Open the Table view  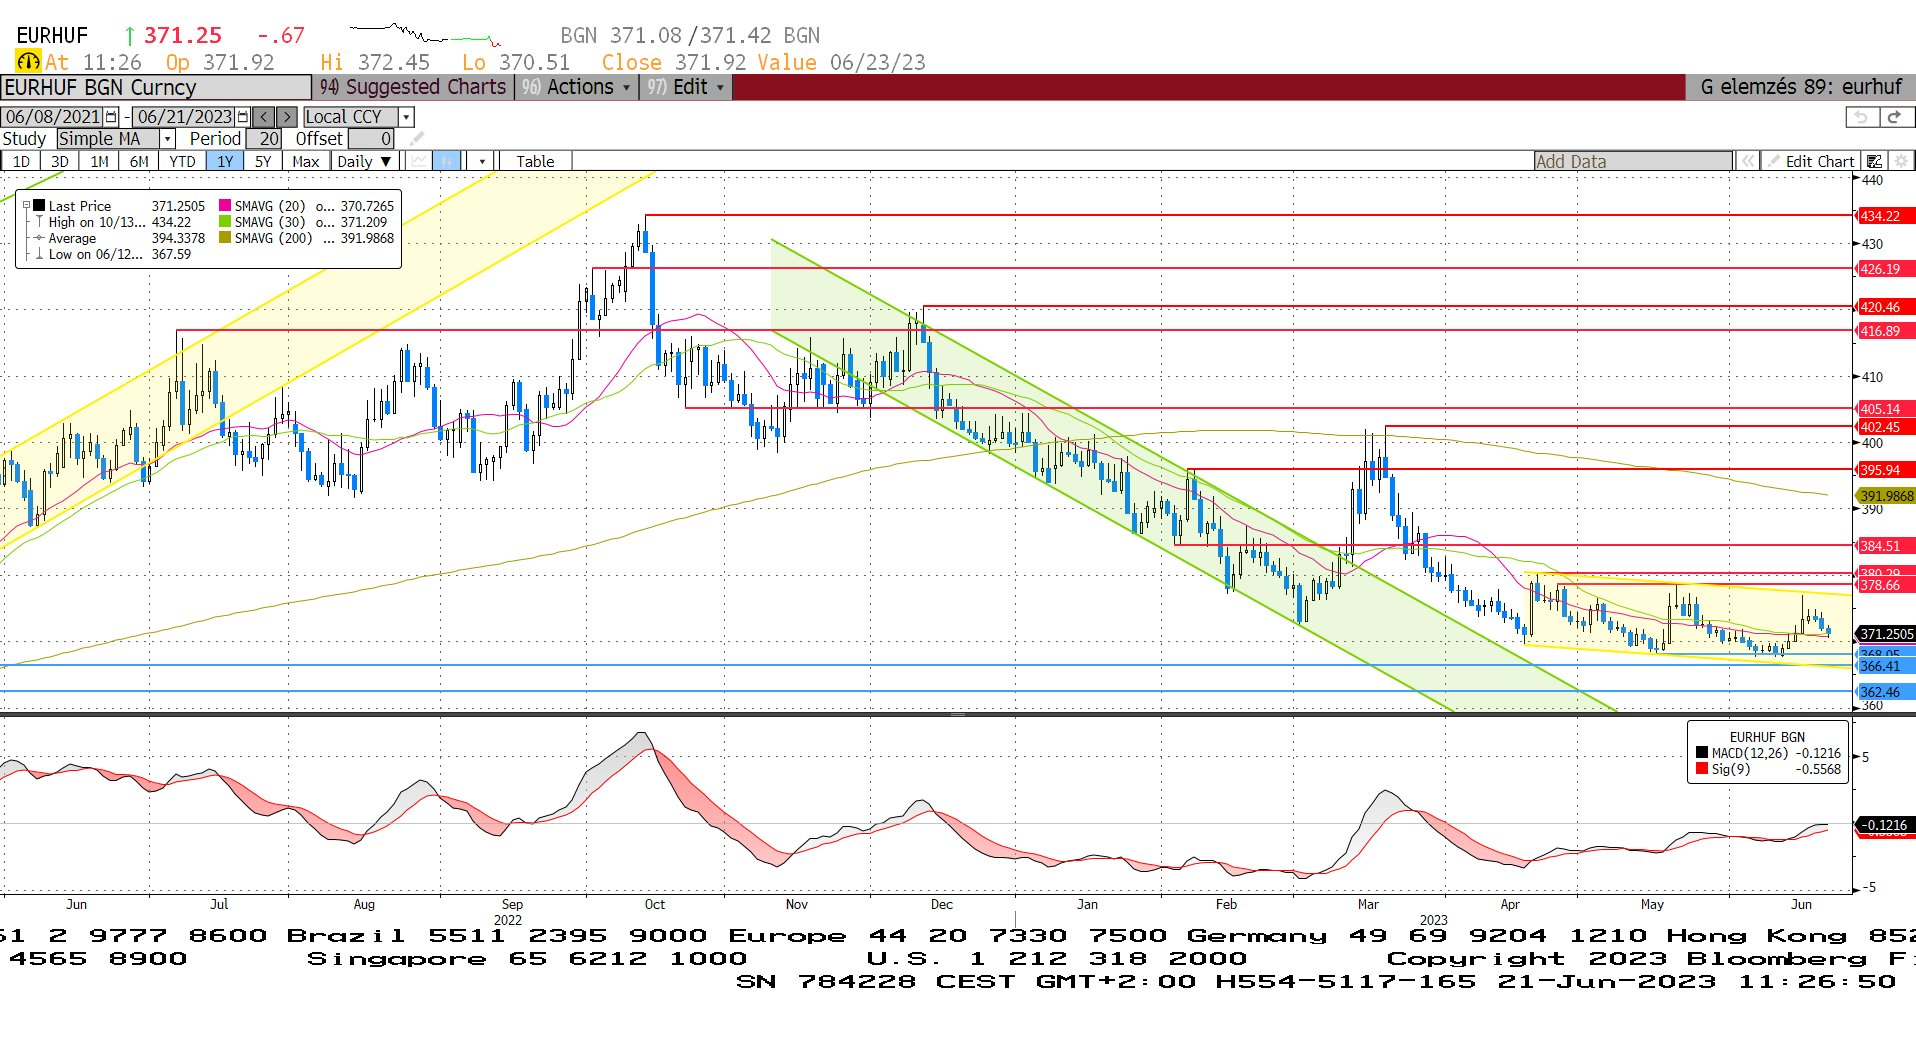tap(535, 161)
